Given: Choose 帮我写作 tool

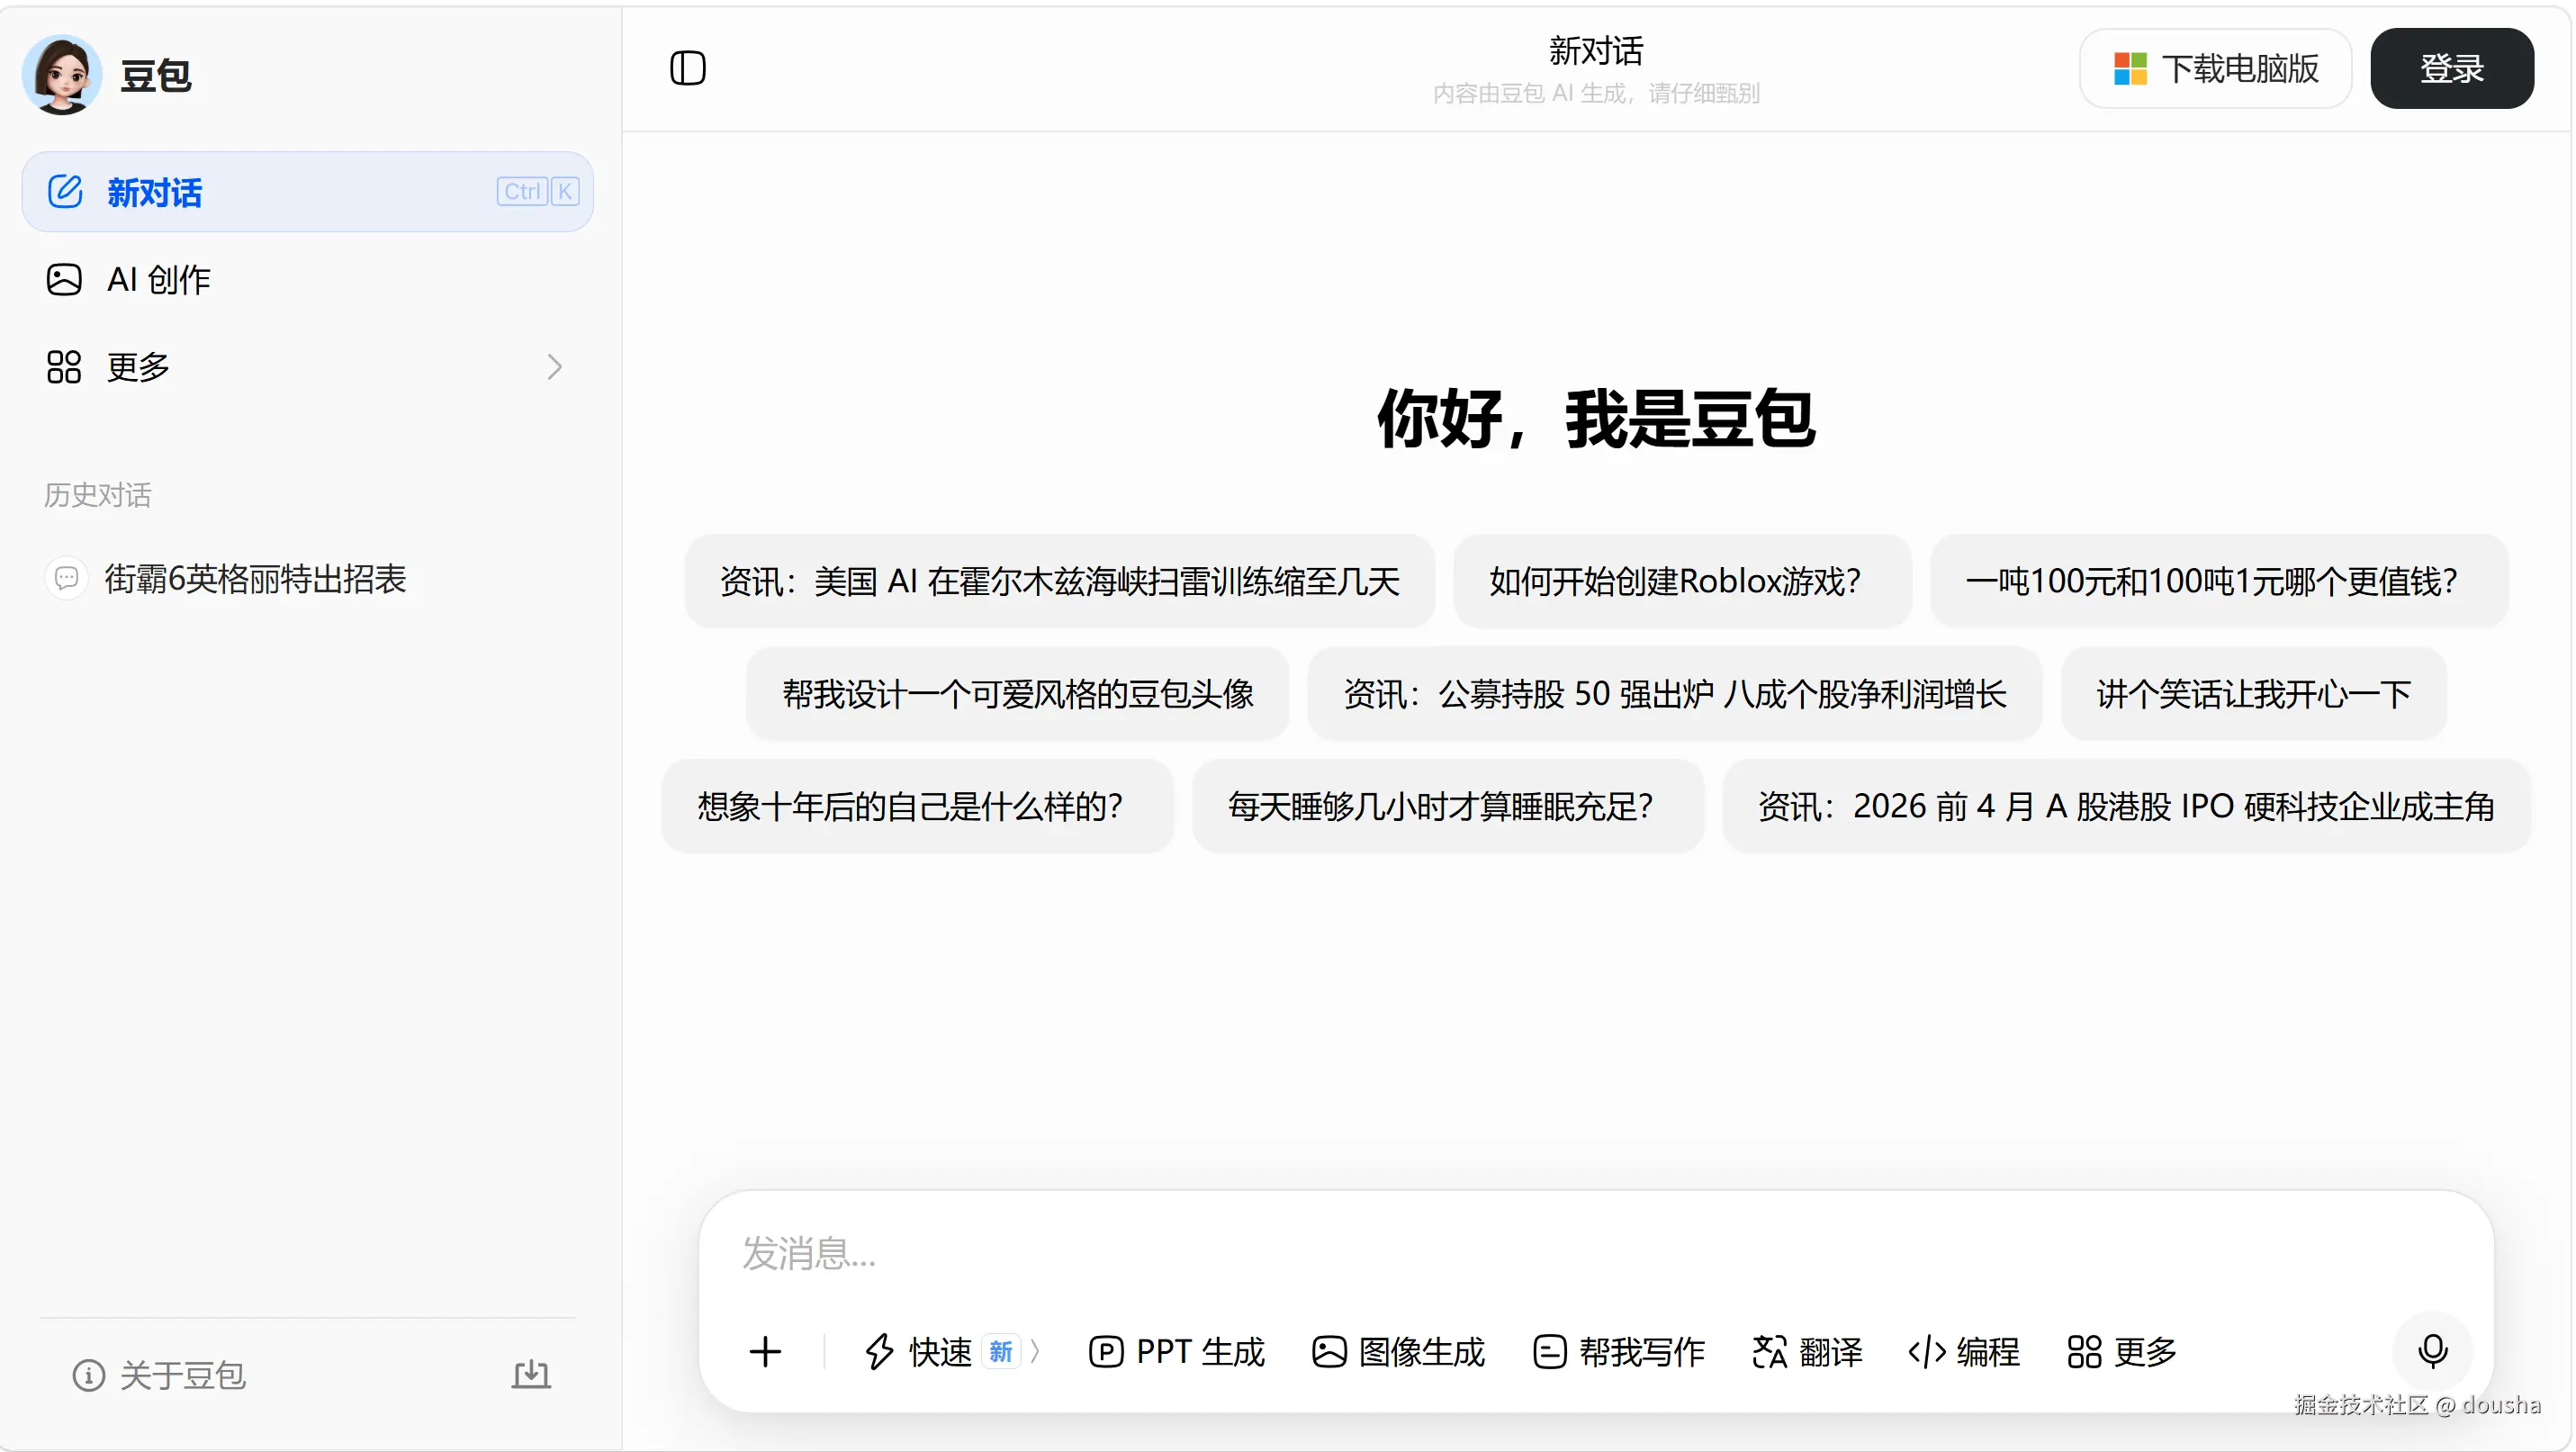Looking at the screenshot, I should pos(1619,1352).
